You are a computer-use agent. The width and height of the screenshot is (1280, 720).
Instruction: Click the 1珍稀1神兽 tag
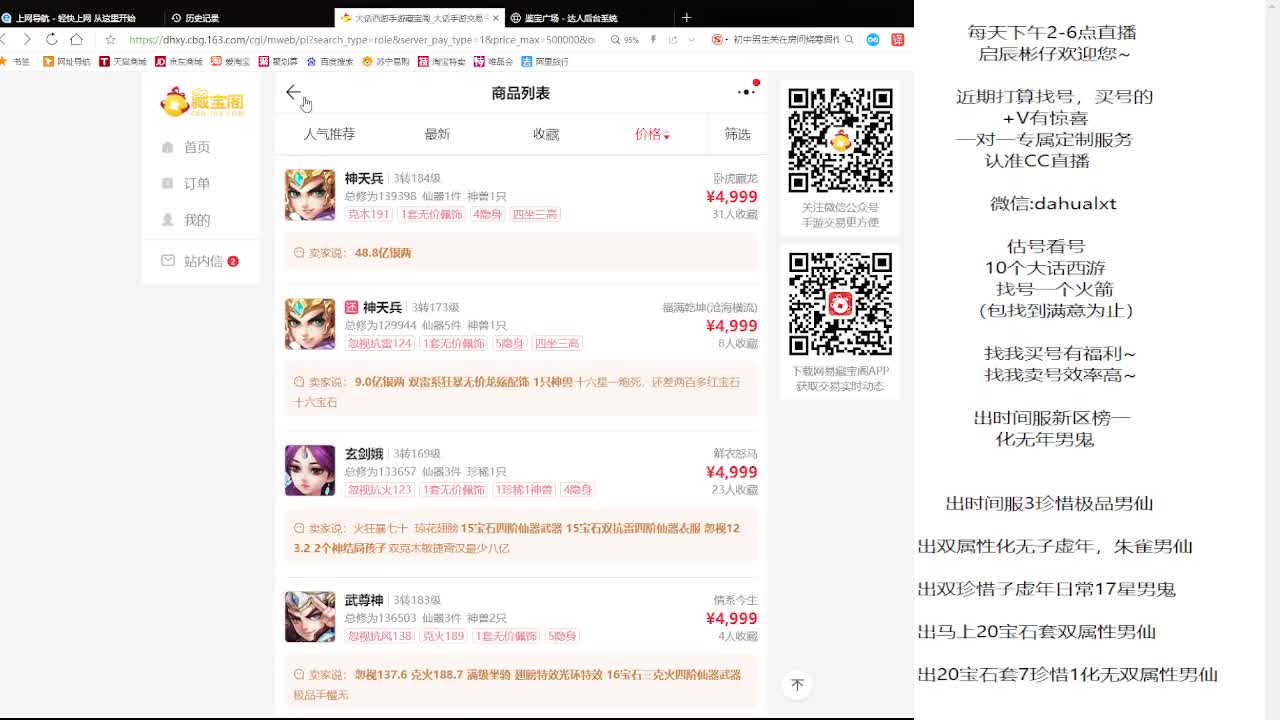tap(524, 489)
